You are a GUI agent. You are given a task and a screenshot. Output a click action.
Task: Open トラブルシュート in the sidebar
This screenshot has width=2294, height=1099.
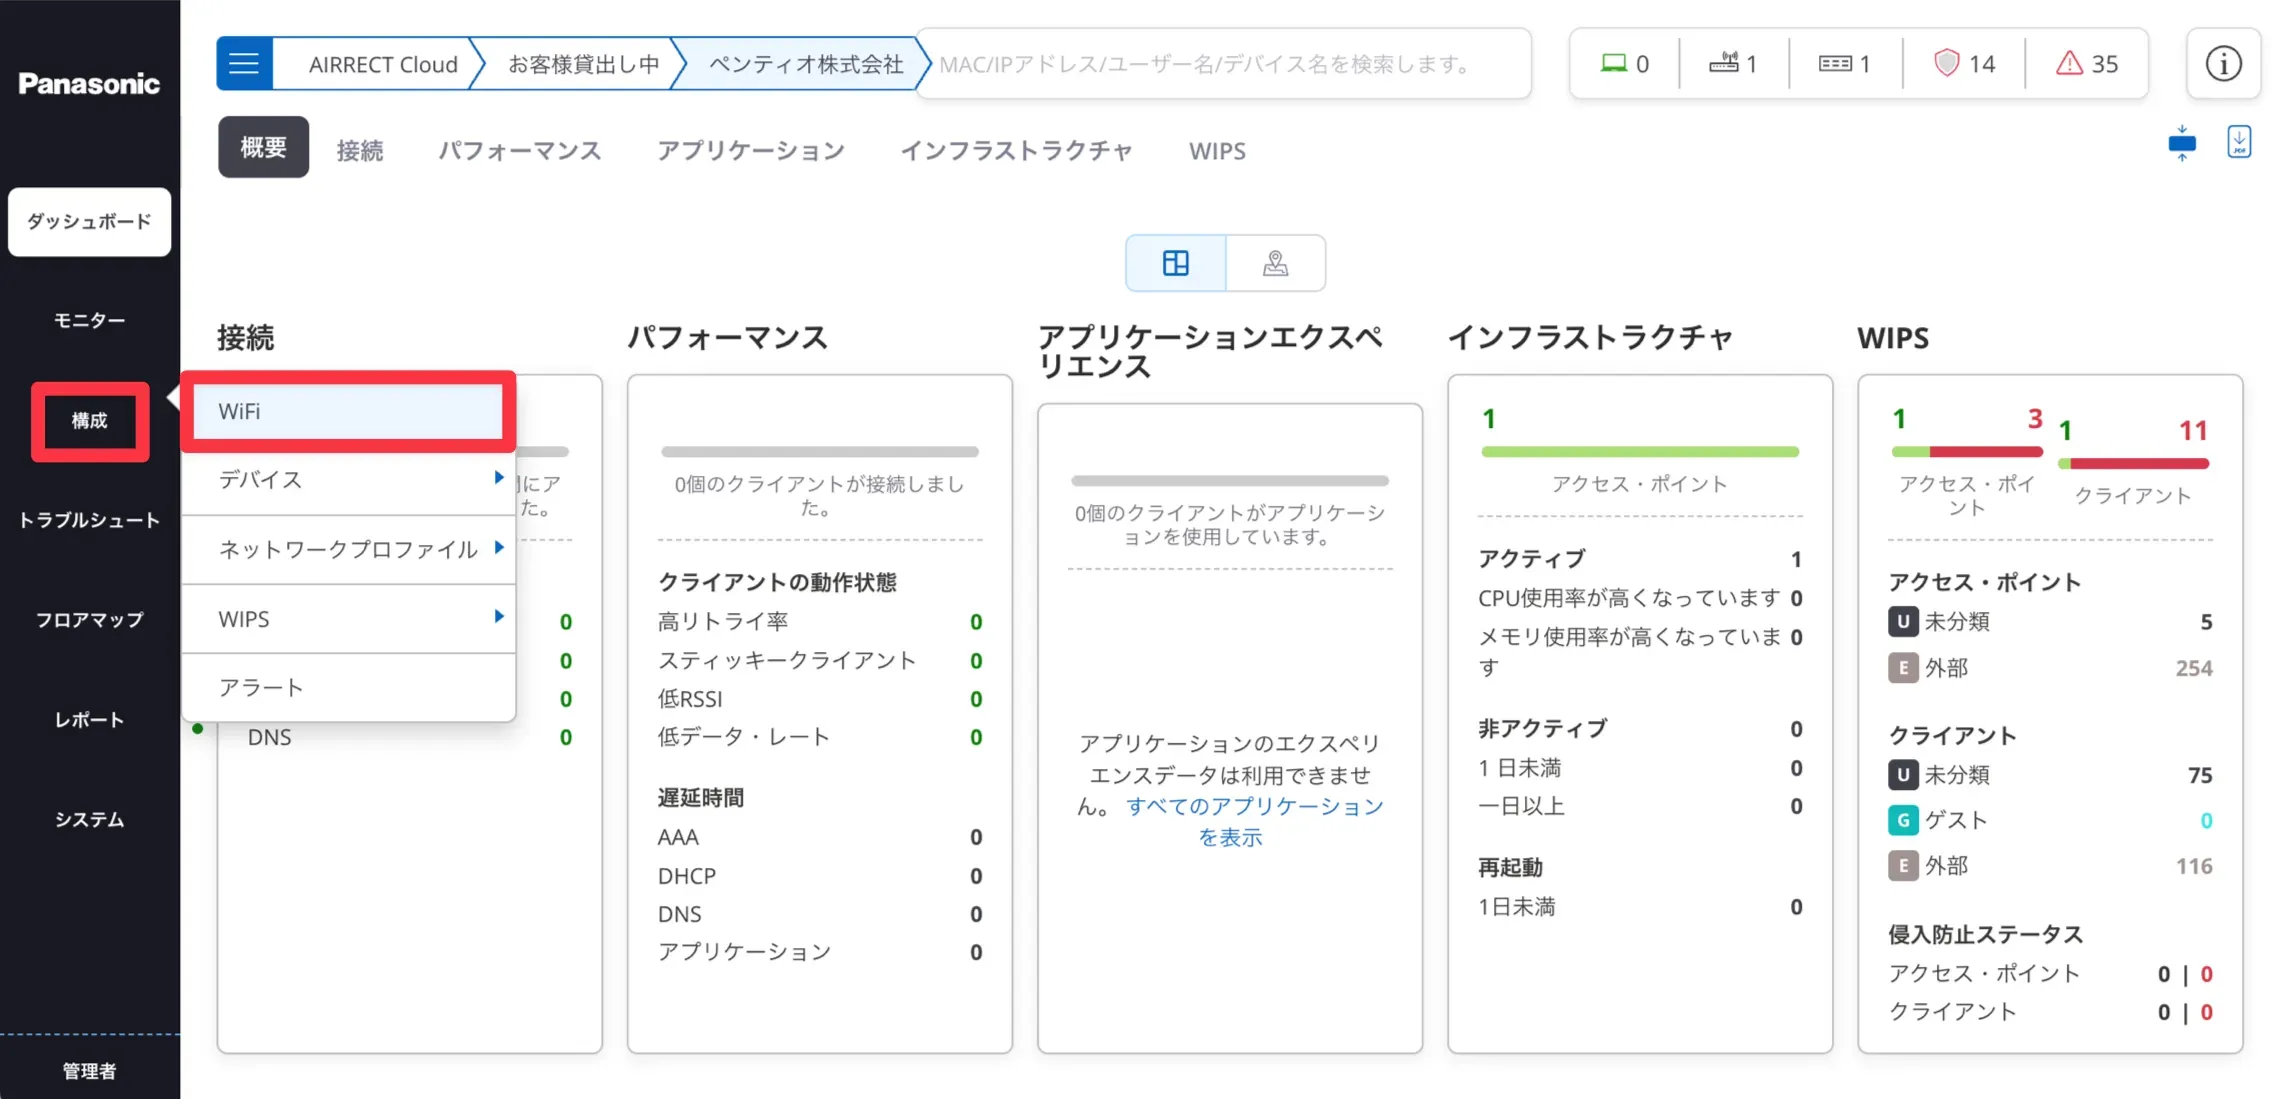point(89,520)
